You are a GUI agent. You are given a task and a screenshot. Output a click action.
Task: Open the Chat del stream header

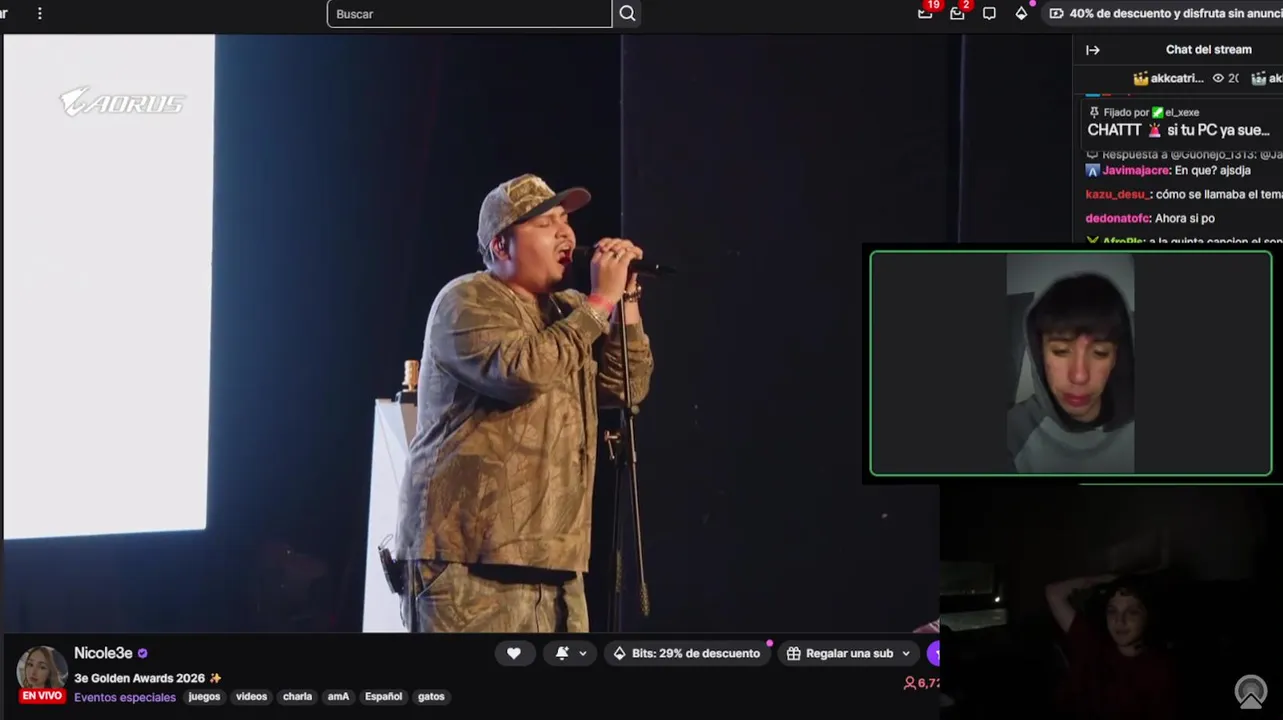point(1208,49)
